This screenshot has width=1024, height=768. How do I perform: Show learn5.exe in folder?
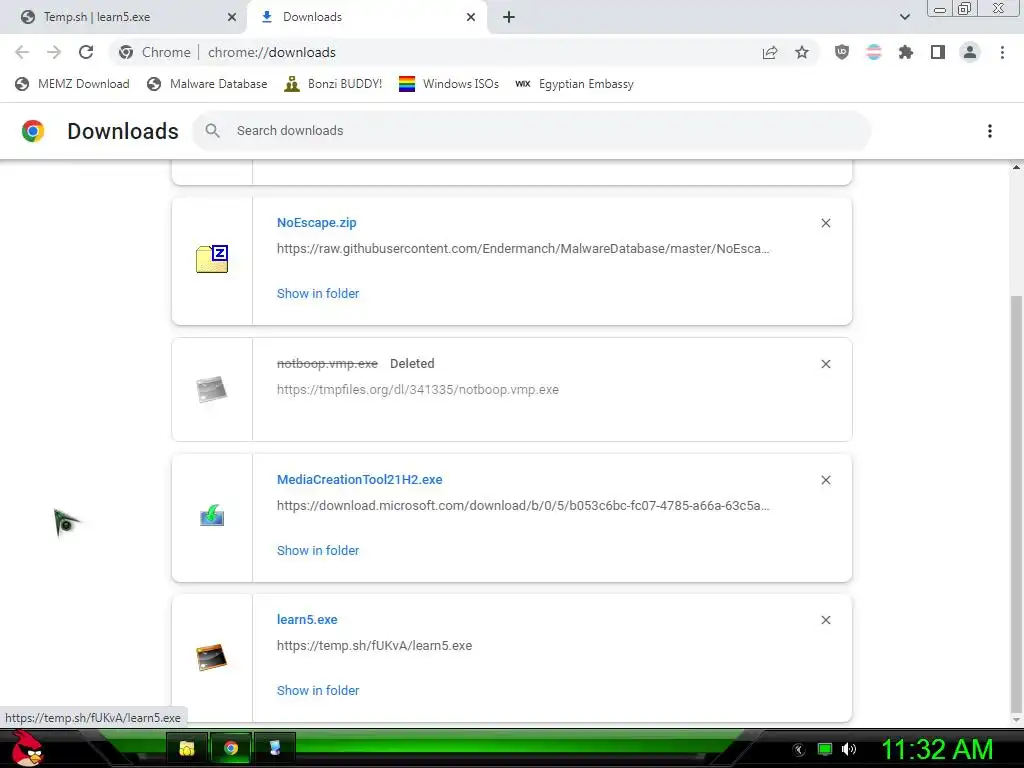coord(318,691)
